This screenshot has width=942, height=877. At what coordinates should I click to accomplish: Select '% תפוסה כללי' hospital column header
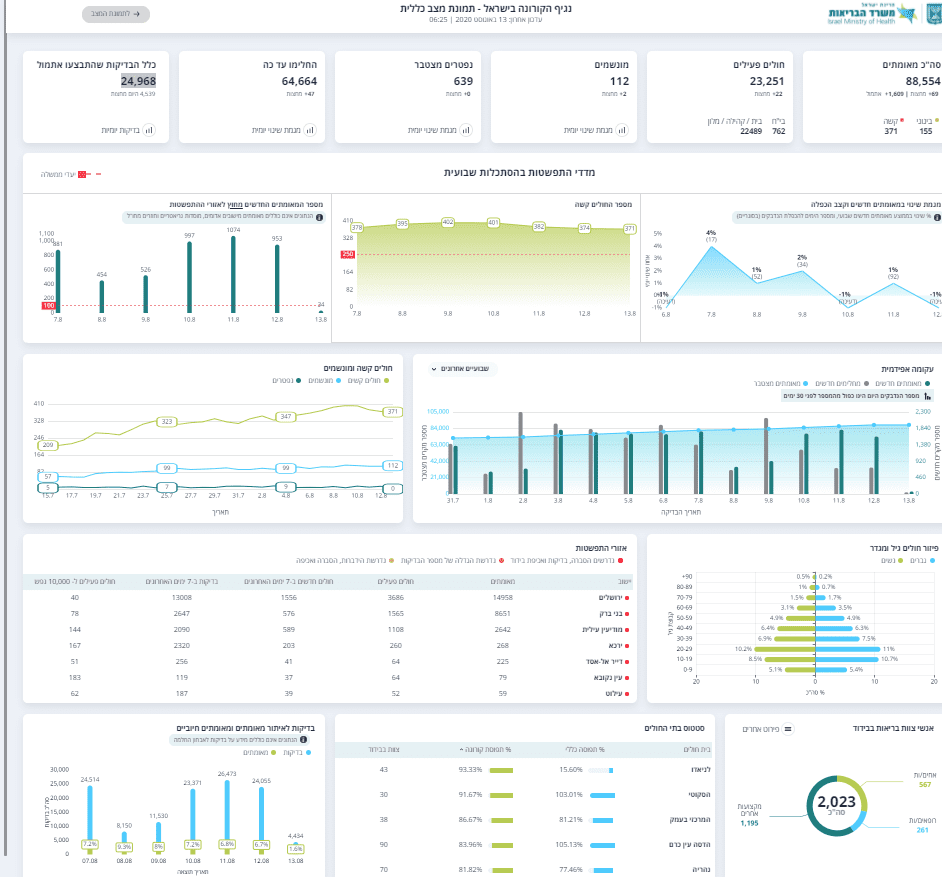[585, 749]
